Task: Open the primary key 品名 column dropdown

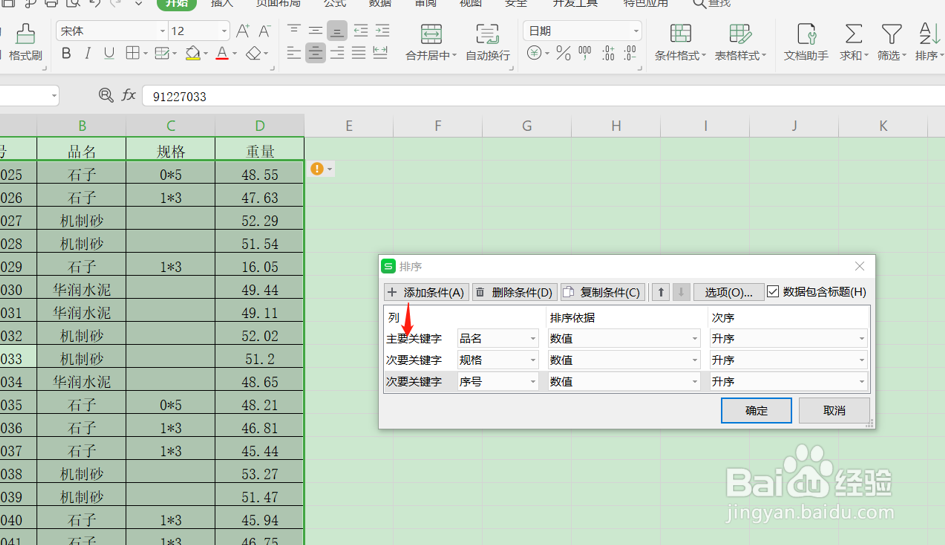Action: click(498, 339)
